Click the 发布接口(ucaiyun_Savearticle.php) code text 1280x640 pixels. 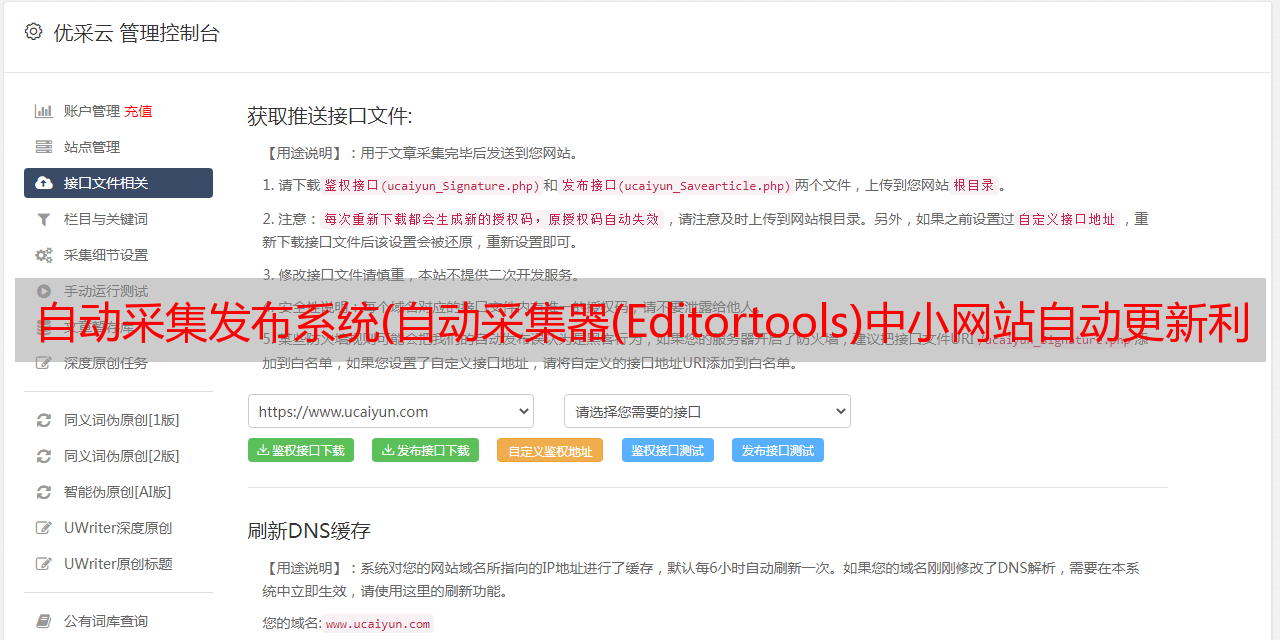click(676, 185)
